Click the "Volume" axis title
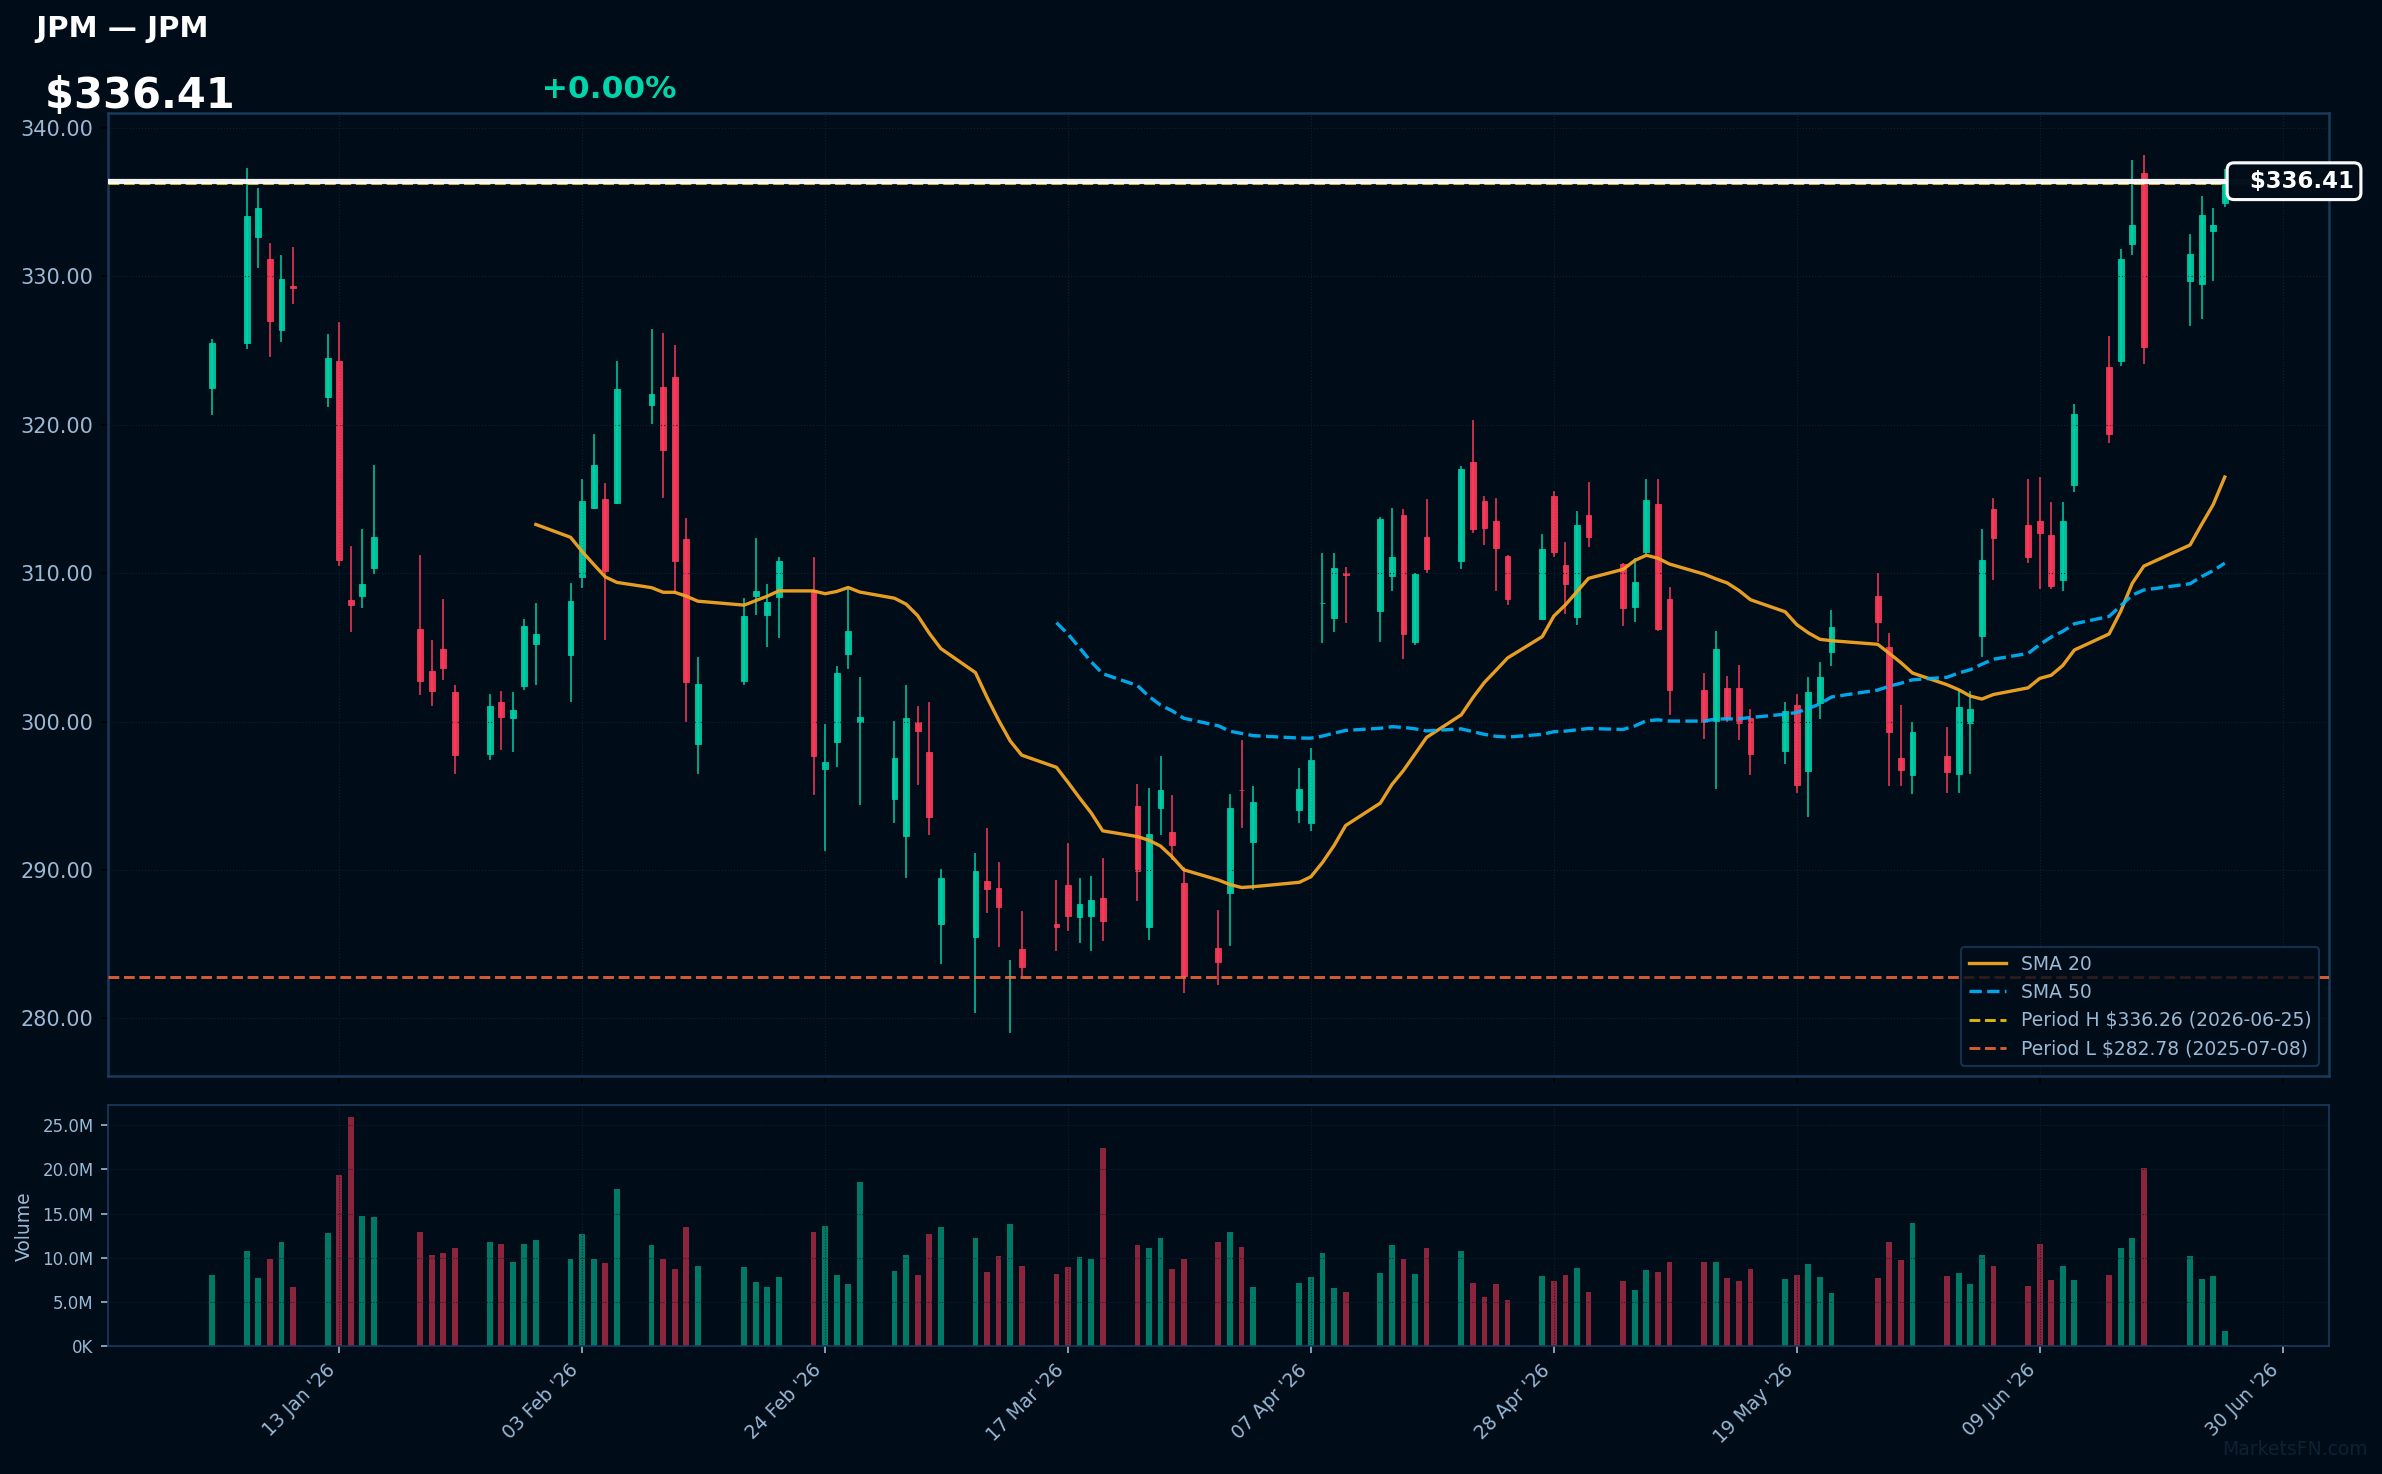The width and height of the screenshot is (2382, 1474). click(23, 1227)
